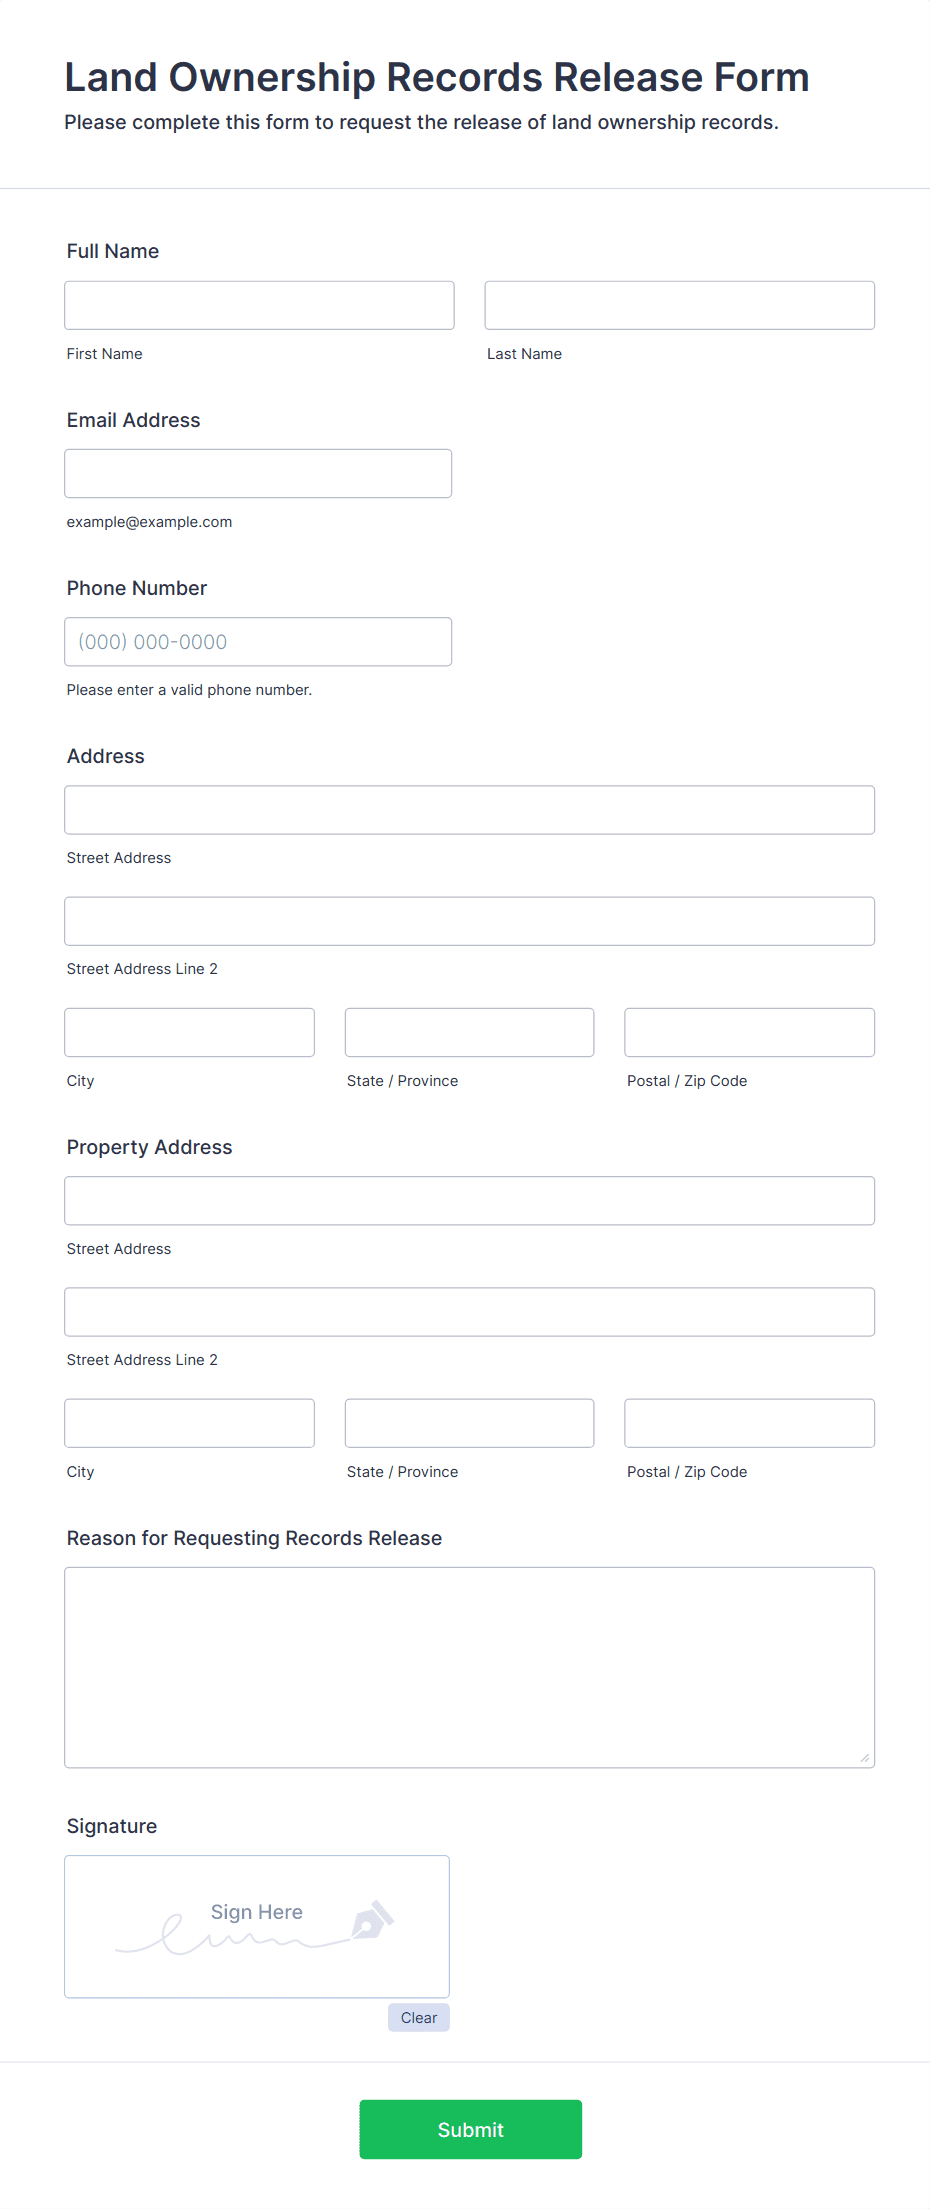Select the Email Address field
Viewport: 930px width, 2209px height.
click(x=258, y=473)
